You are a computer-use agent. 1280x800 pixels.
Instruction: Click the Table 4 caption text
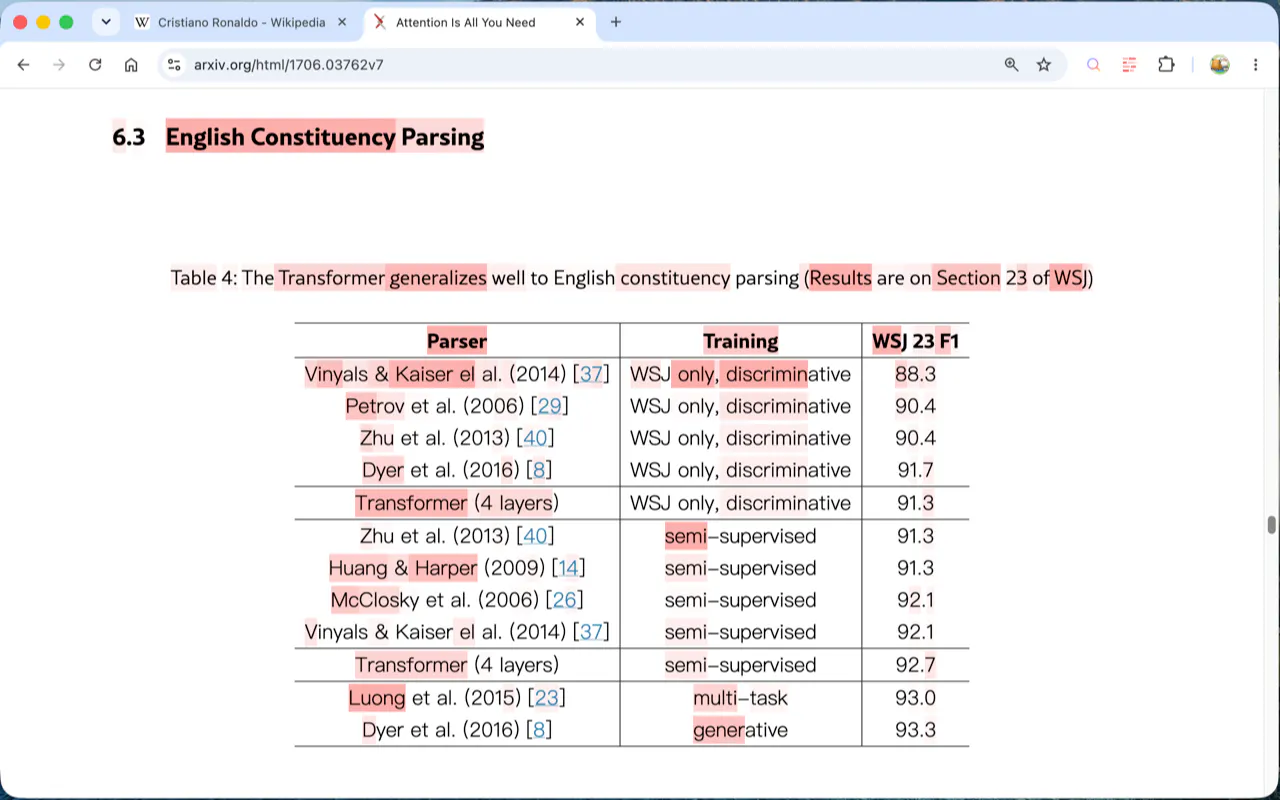point(631,278)
